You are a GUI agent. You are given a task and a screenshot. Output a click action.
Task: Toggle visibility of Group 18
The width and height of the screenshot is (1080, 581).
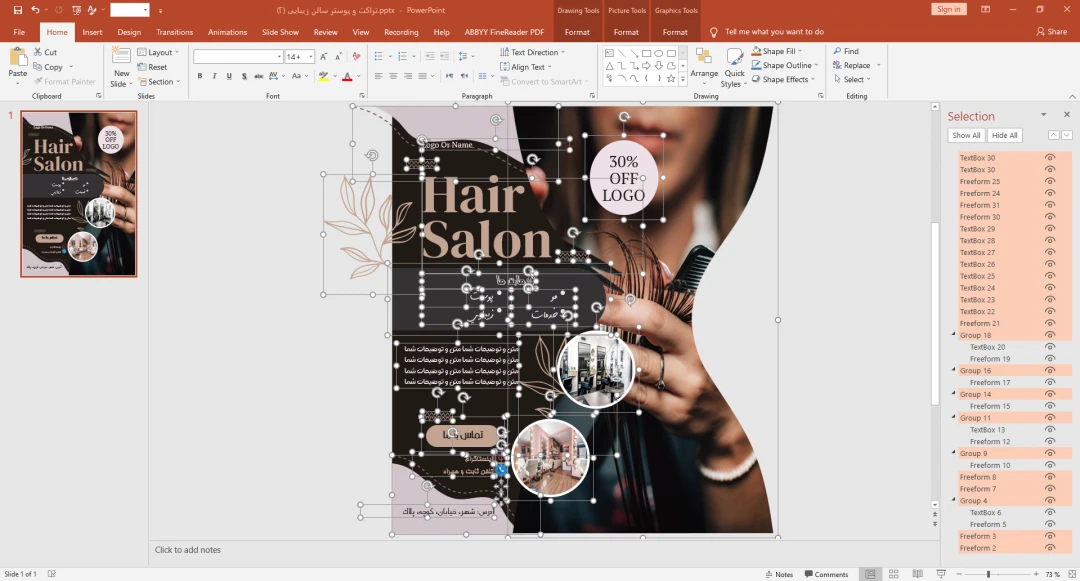click(1050, 335)
